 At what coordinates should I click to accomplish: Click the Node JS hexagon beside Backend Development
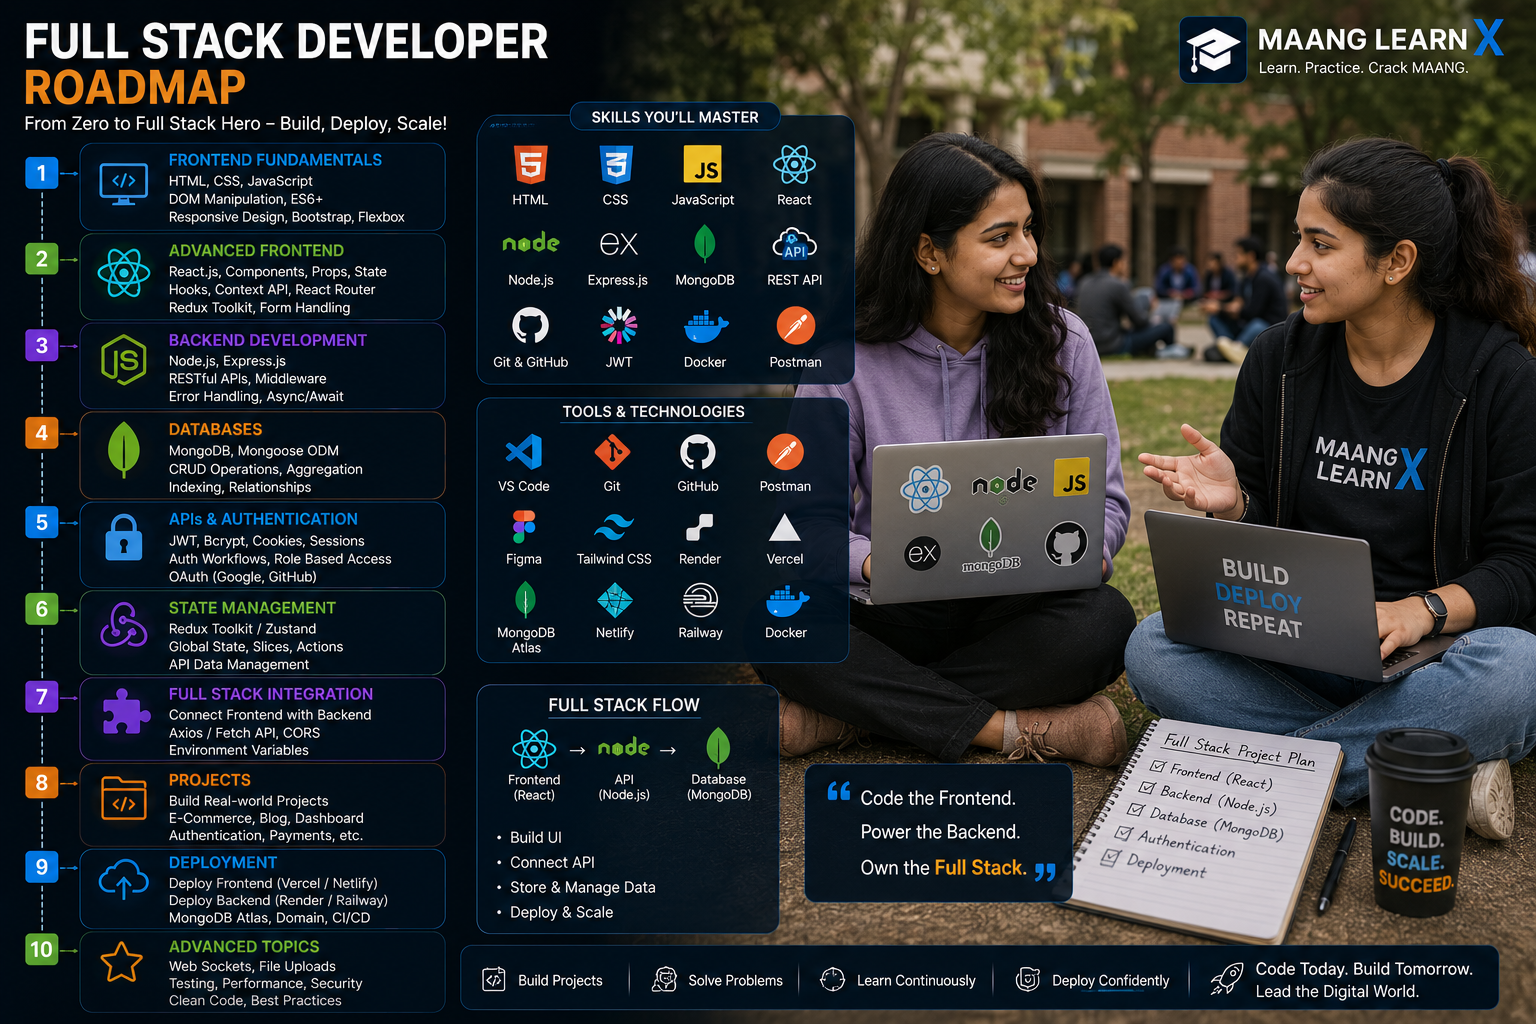(x=124, y=361)
